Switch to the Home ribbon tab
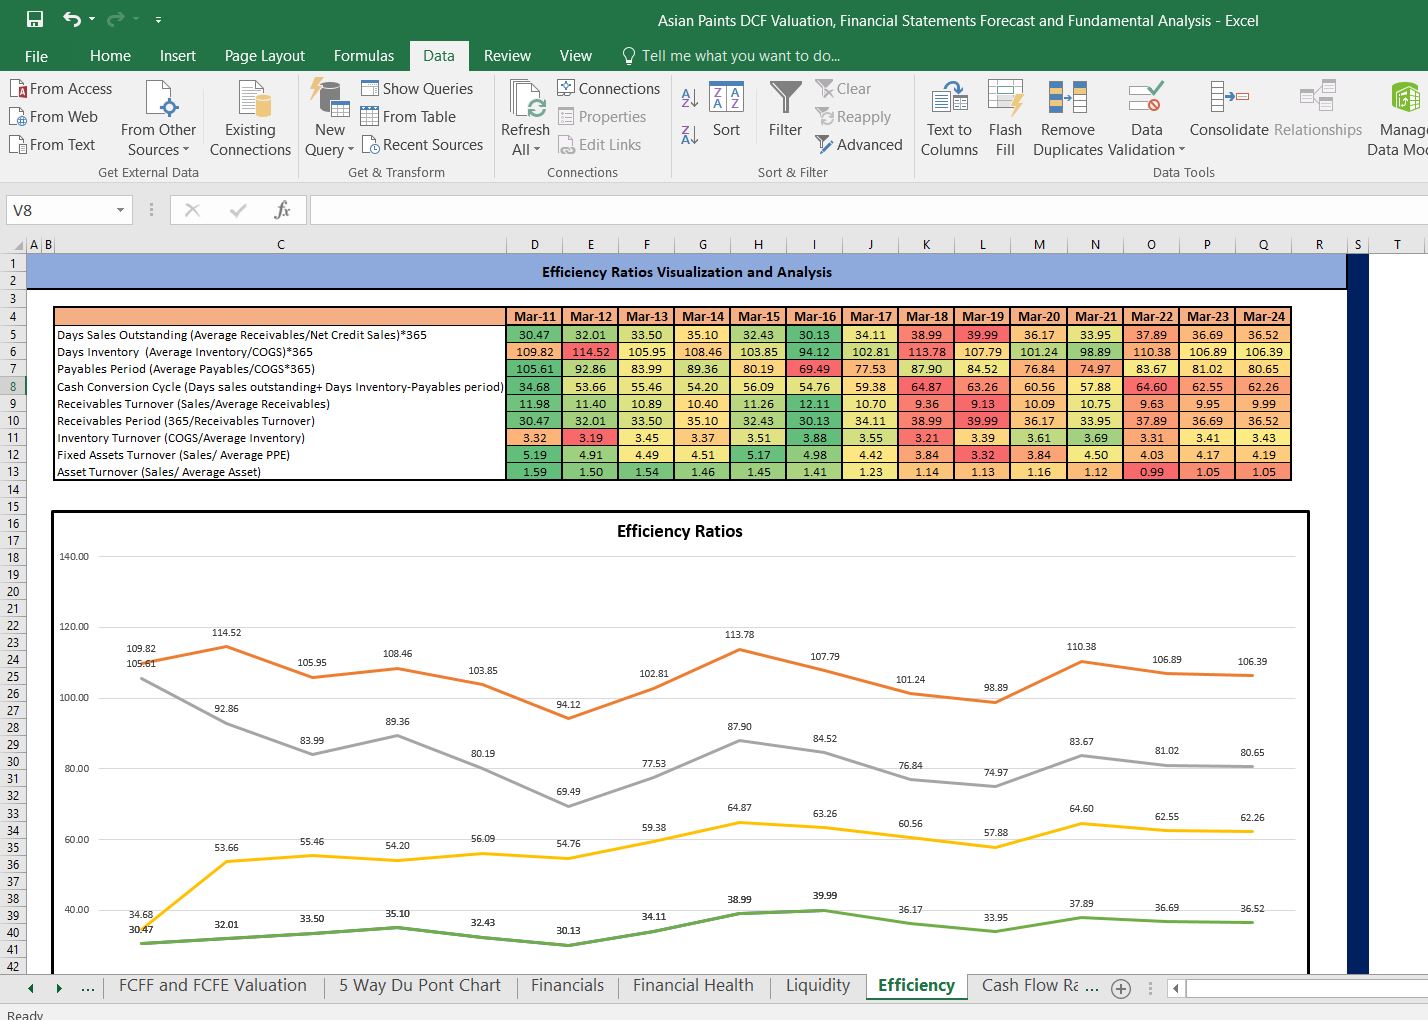 click(110, 56)
